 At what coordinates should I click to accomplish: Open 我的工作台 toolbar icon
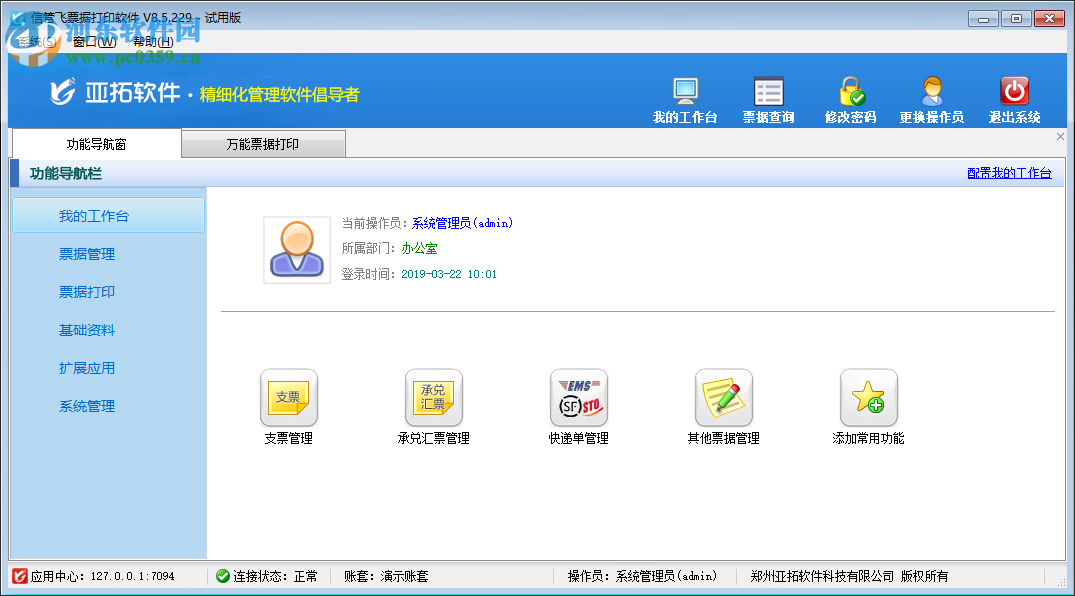pyautogui.click(x=685, y=91)
